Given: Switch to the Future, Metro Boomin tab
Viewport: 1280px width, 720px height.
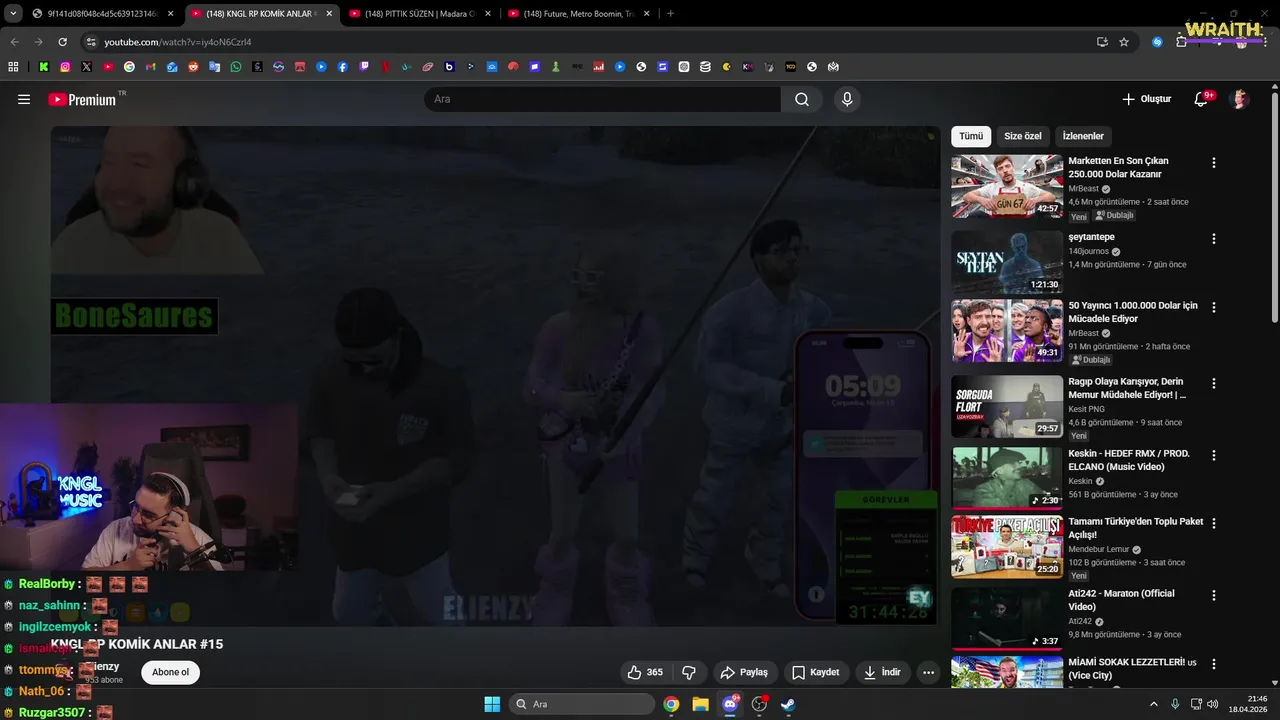Looking at the screenshot, I should pyautogui.click(x=578, y=14).
